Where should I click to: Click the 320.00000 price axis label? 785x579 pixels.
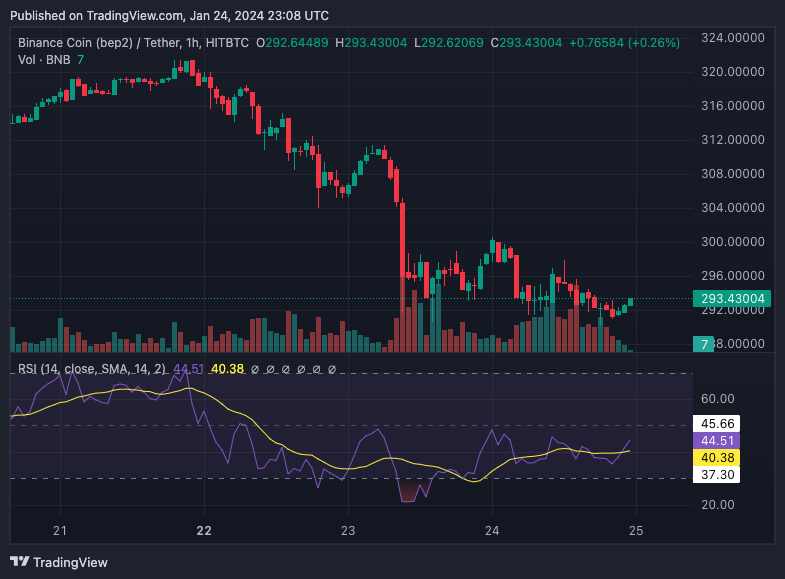click(x=732, y=72)
